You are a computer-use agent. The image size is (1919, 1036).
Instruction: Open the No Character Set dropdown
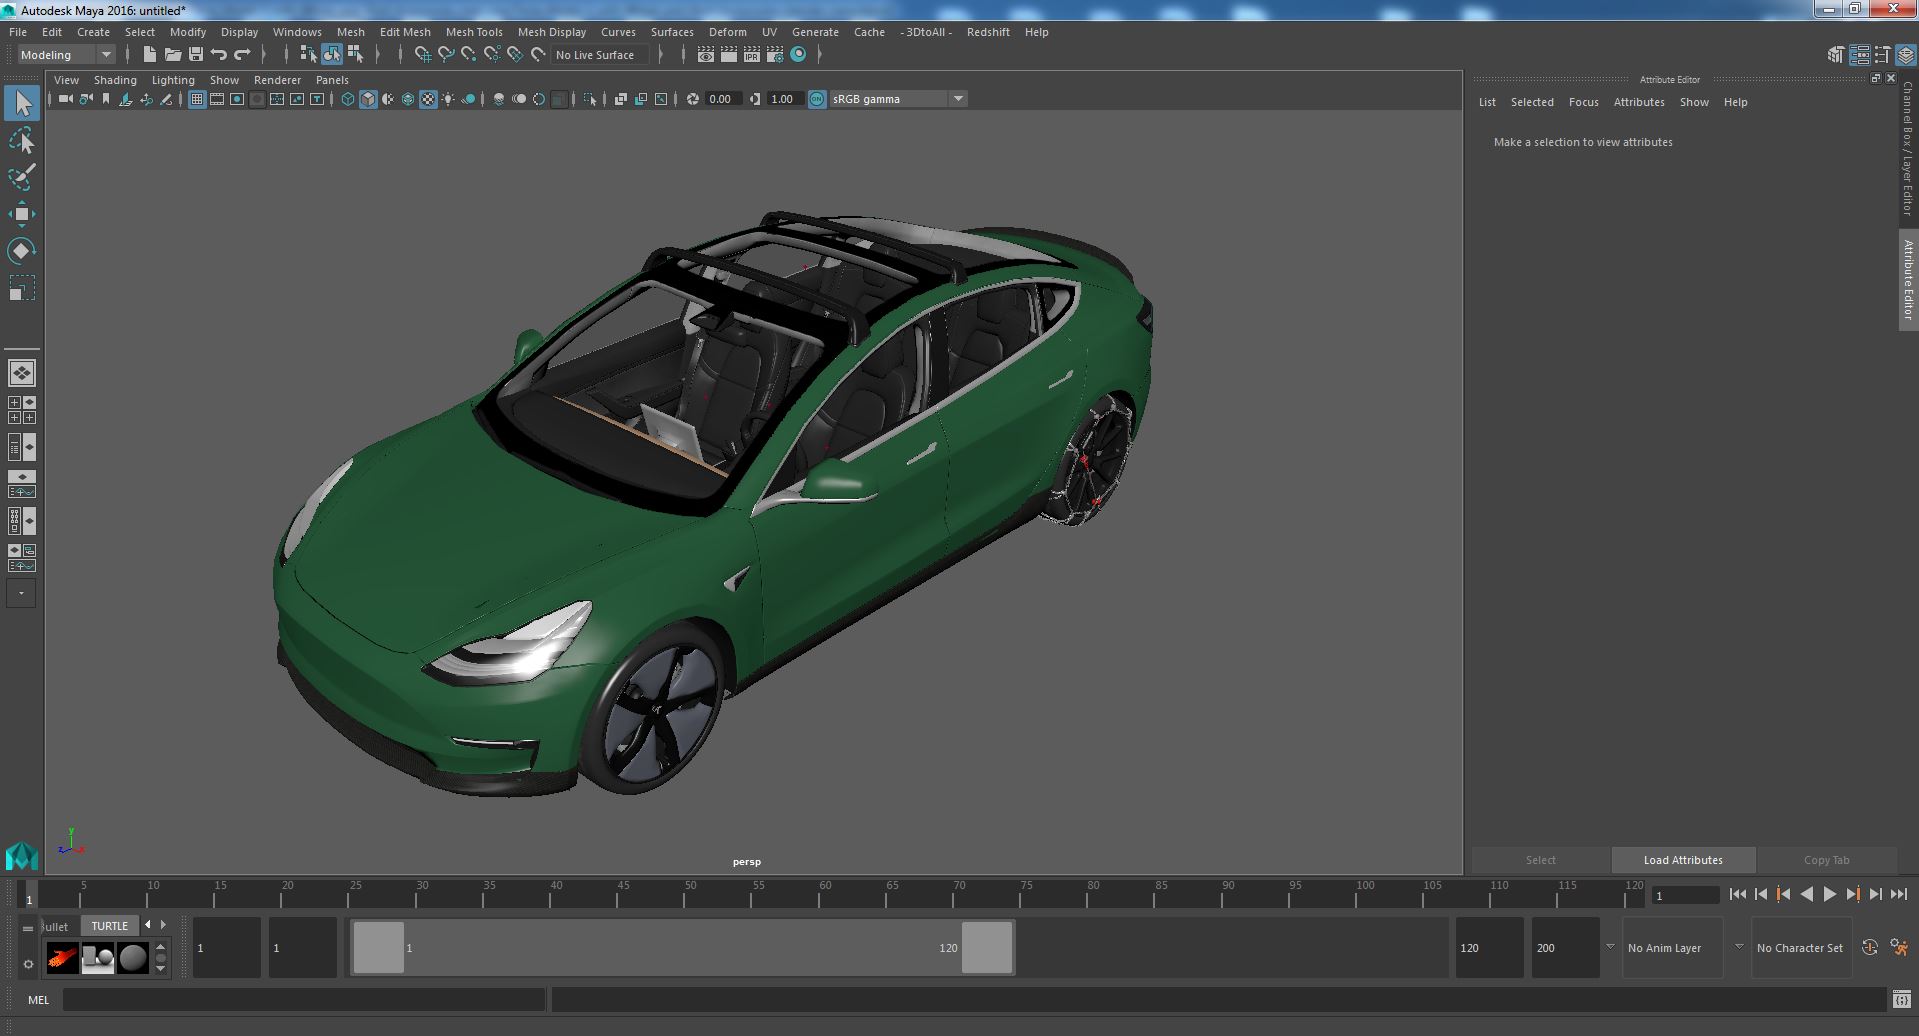1801,948
